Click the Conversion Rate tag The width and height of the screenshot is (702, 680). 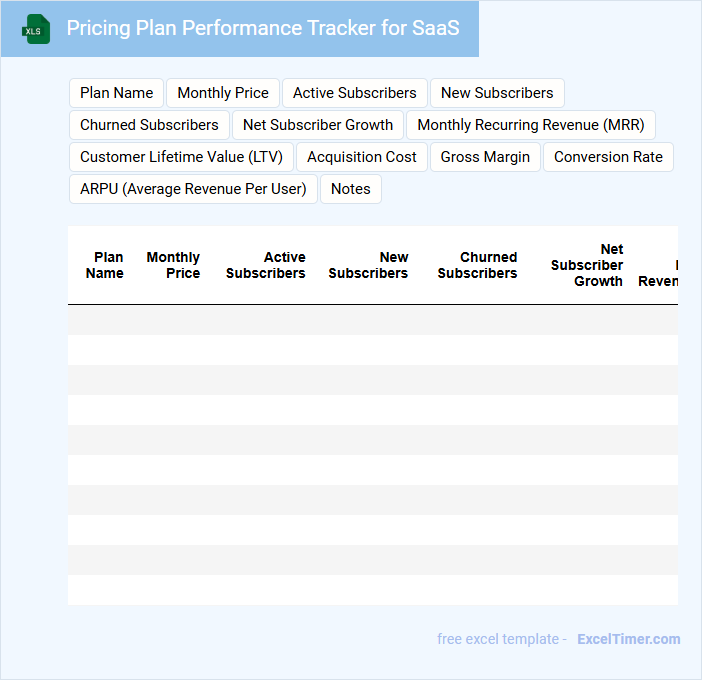(x=608, y=157)
